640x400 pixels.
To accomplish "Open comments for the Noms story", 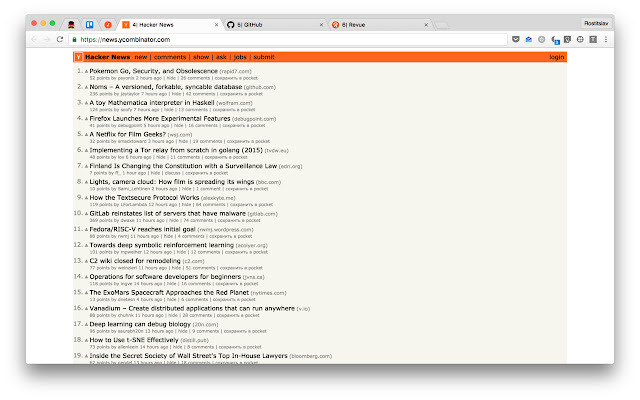I will pos(200,94).
